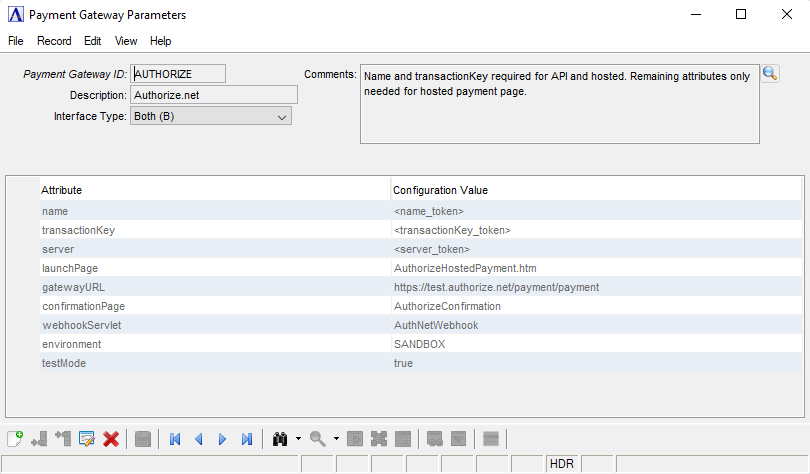Viewport: 810px width, 474px height.
Task: Click the Configuration Value column header
Action: (x=596, y=190)
